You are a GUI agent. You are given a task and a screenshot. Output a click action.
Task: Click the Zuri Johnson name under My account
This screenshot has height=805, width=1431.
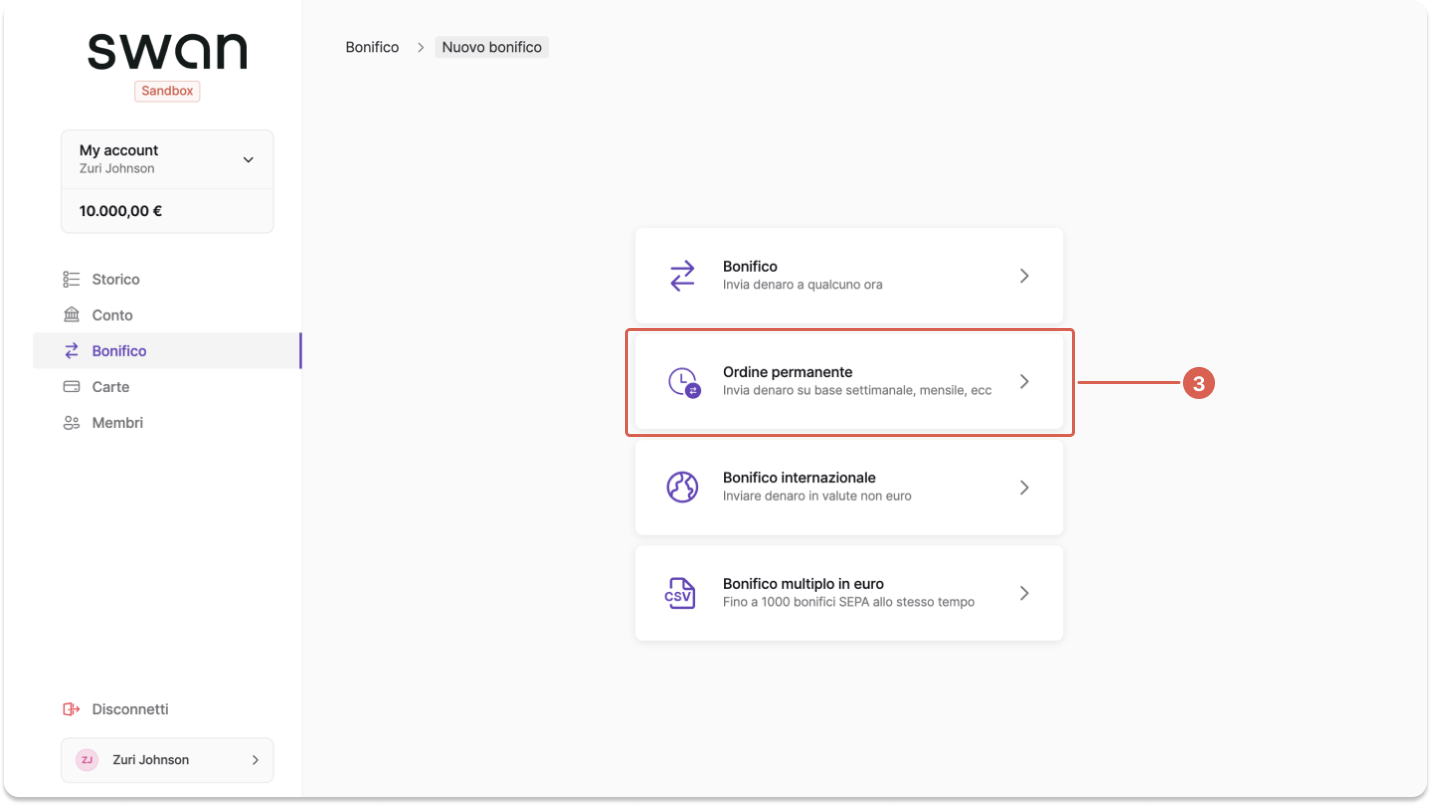[x=117, y=169]
